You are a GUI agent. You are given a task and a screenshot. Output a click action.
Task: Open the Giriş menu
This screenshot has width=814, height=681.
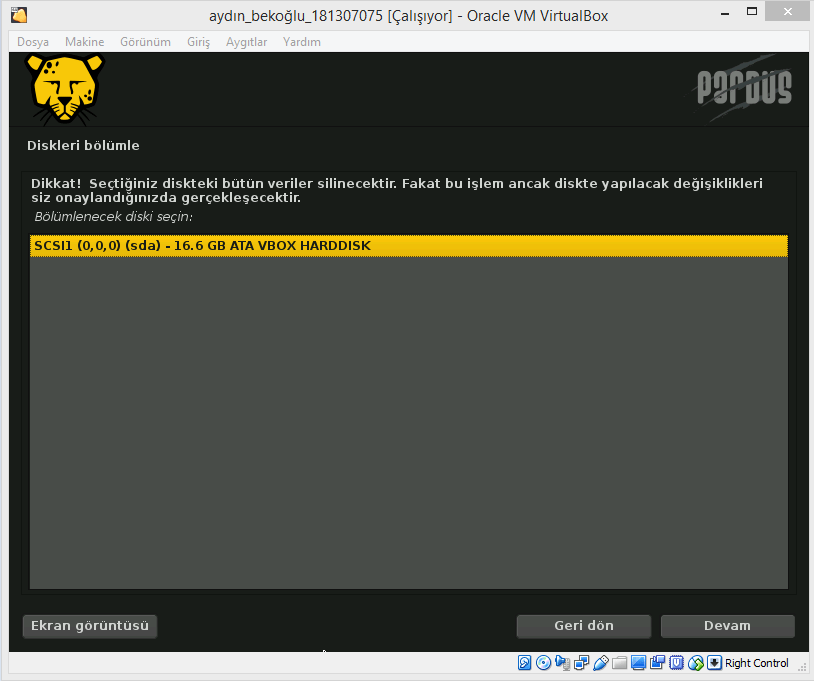pos(198,42)
